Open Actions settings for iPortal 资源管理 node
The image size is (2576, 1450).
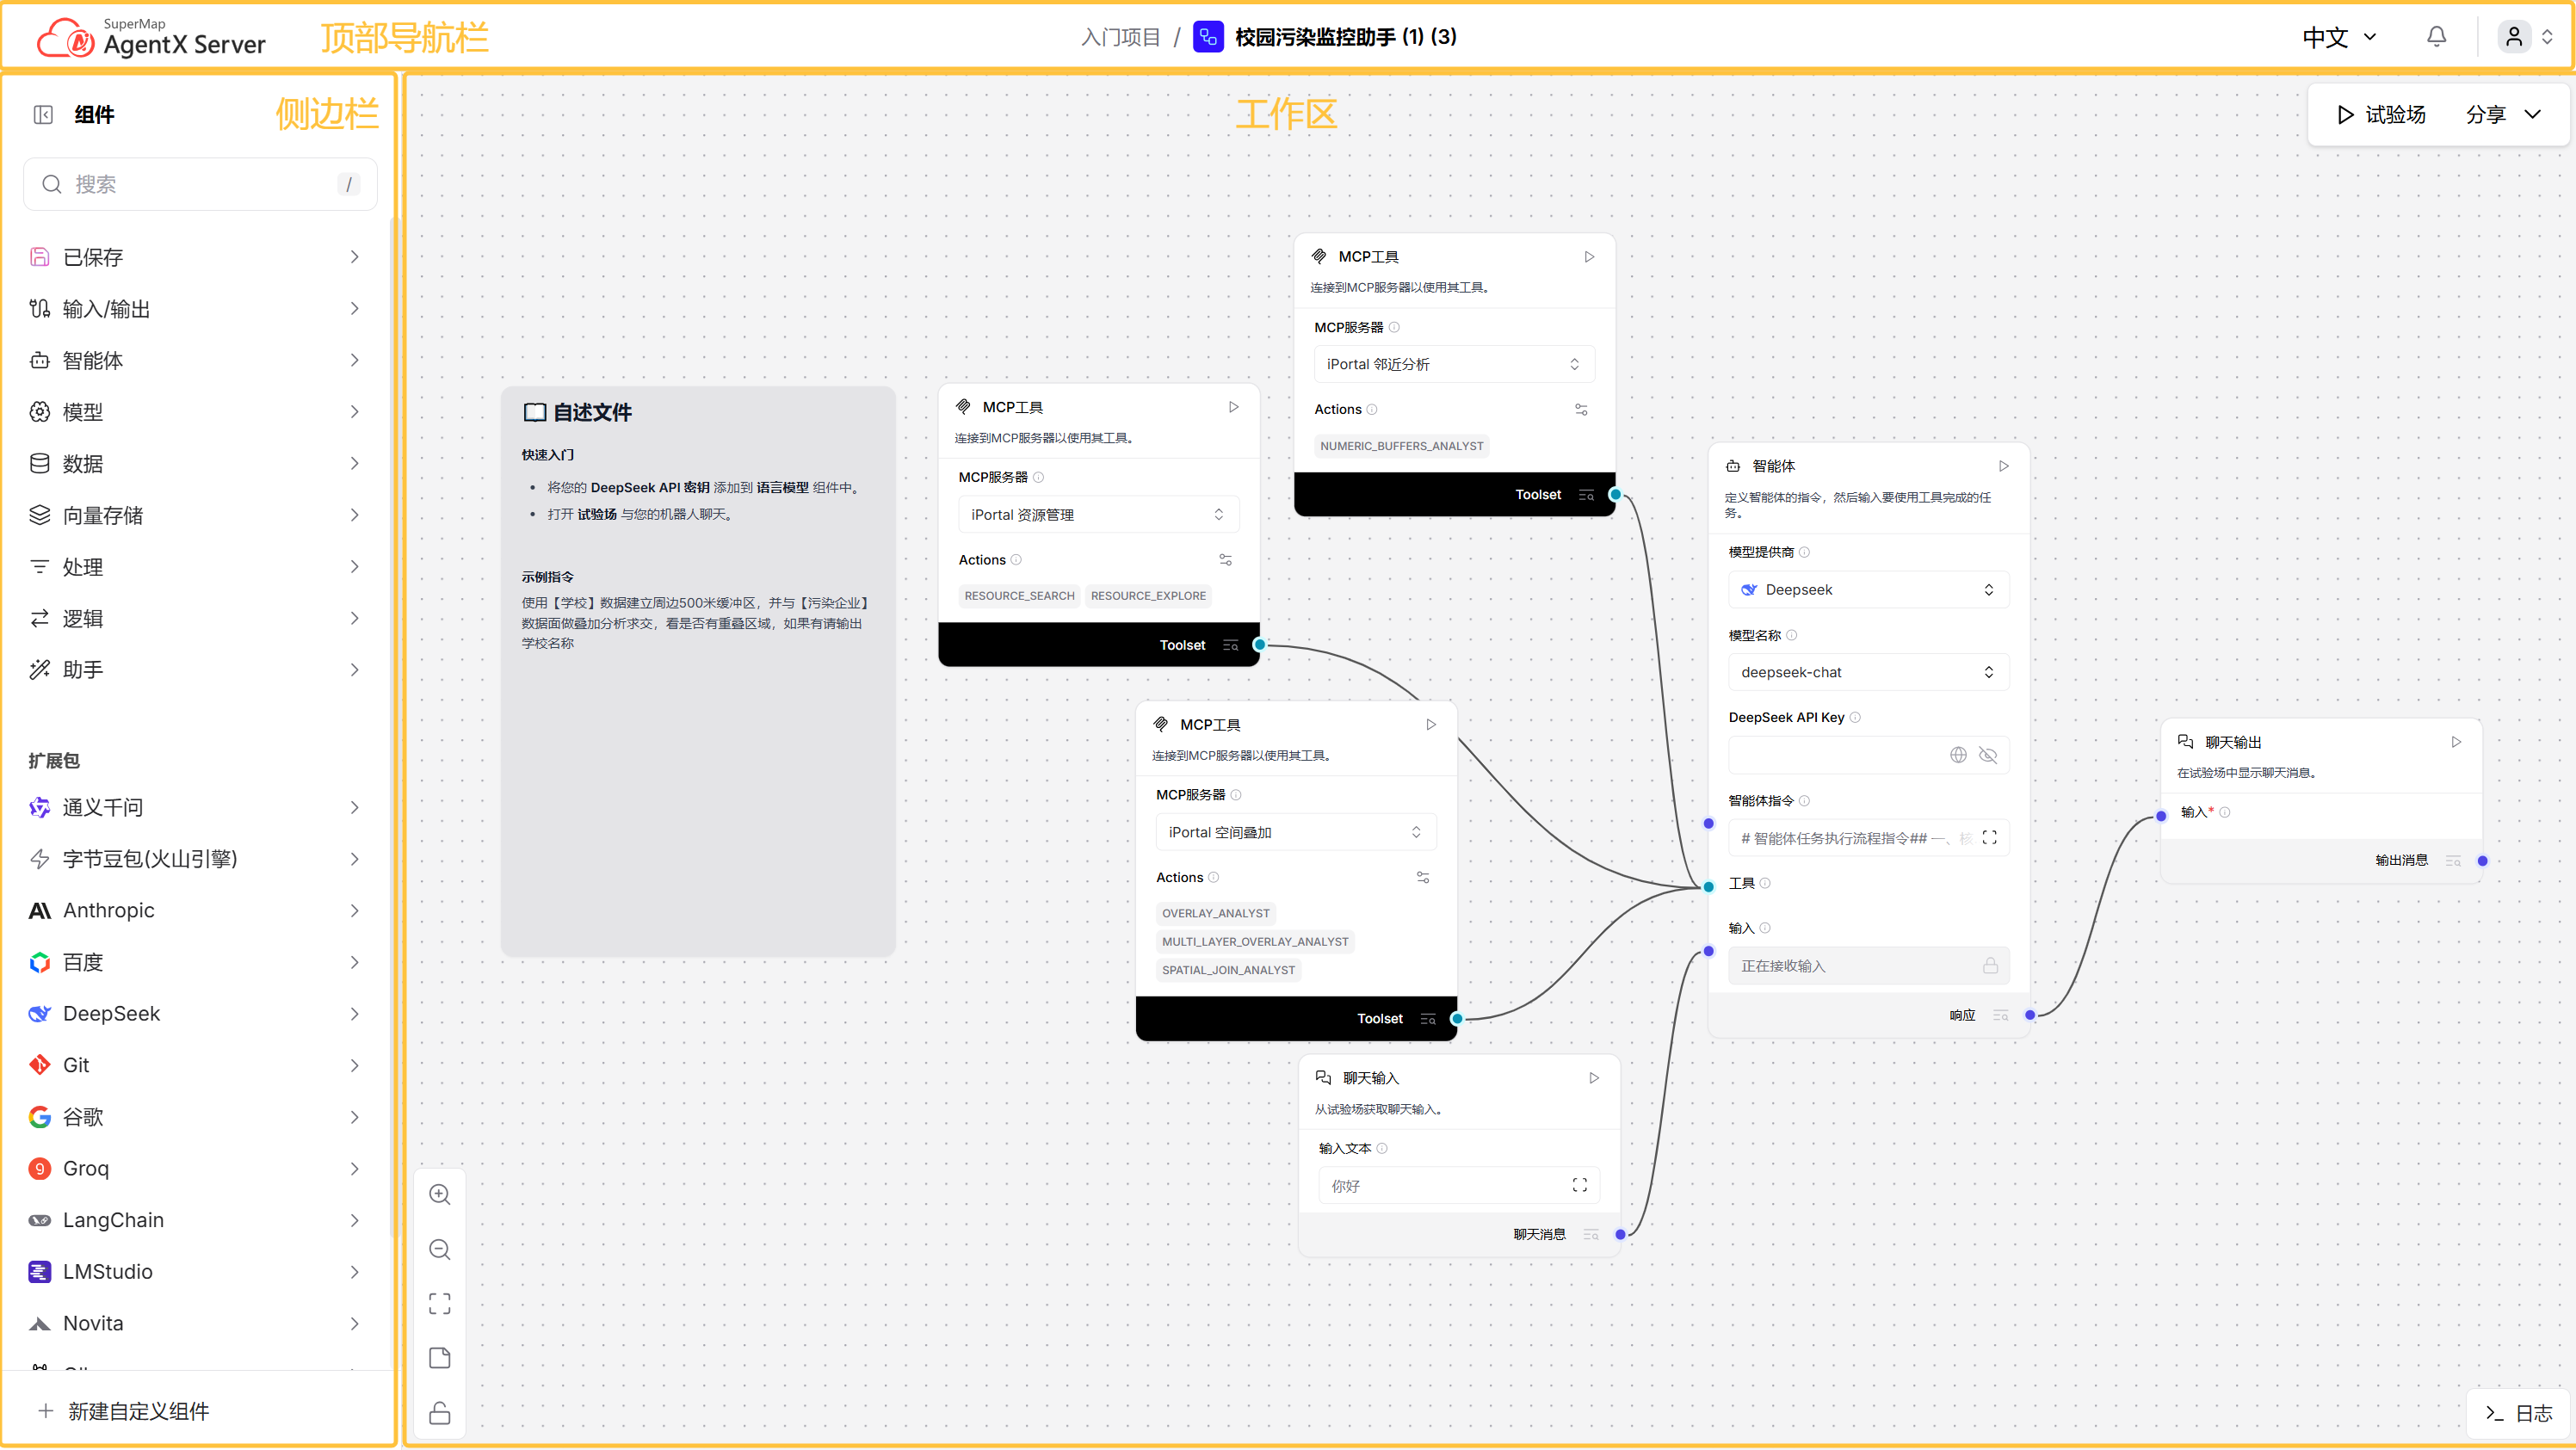pyautogui.click(x=1226, y=560)
